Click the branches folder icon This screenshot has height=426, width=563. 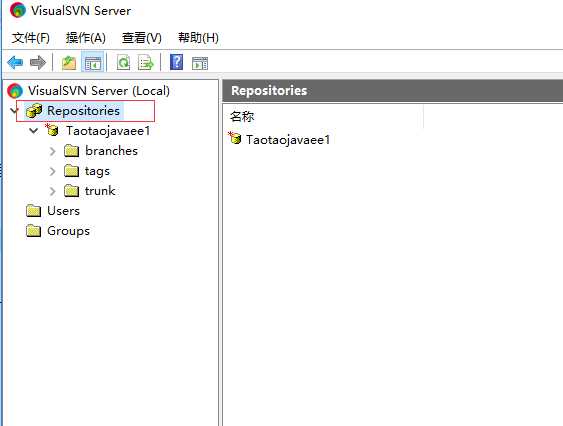pyautogui.click(x=71, y=151)
